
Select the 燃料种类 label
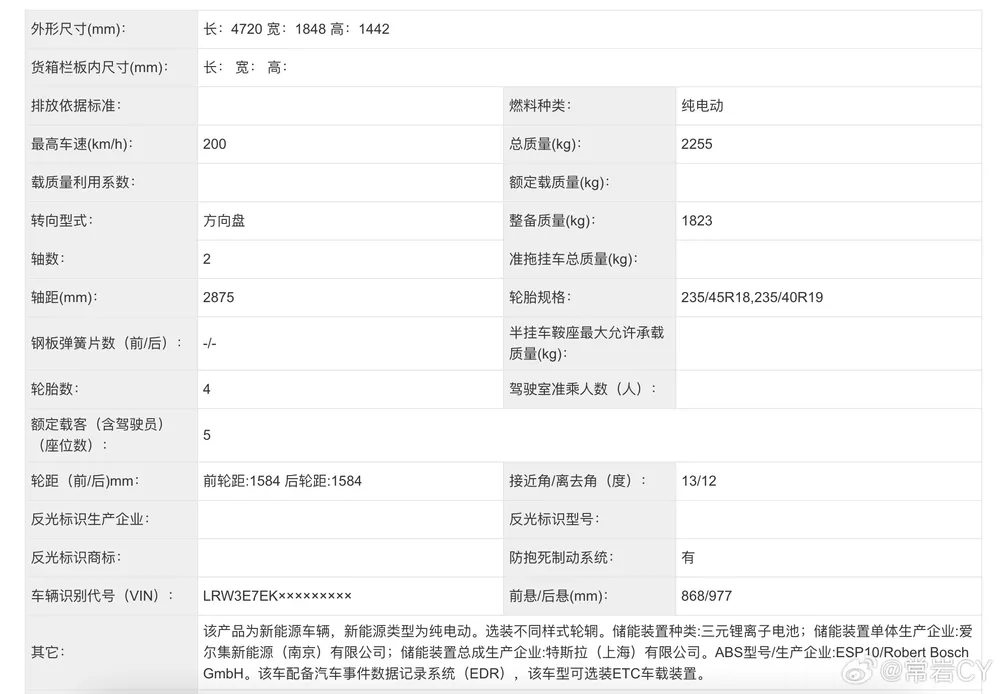pyautogui.click(x=540, y=106)
